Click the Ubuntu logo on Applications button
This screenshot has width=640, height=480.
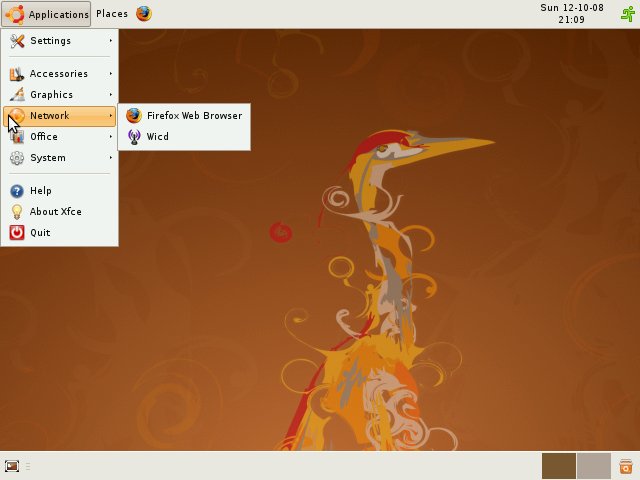[15, 14]
